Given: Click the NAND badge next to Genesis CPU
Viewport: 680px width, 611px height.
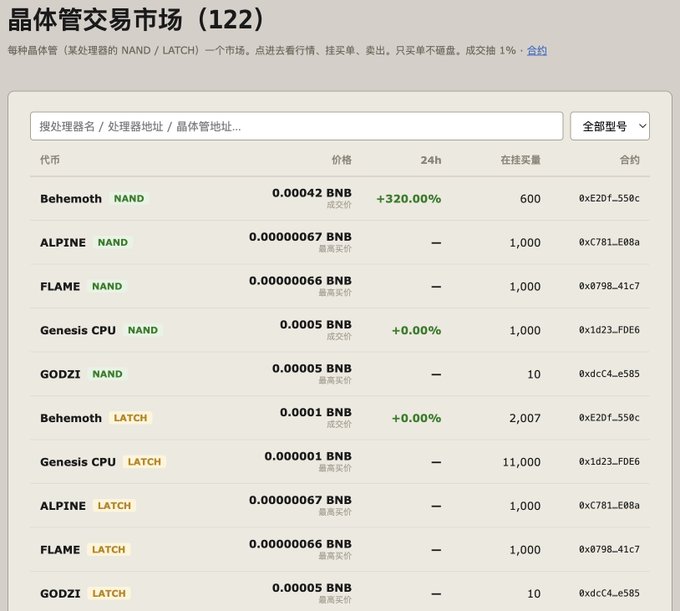Looking at the screenshot, I should (x=143, y=330).
